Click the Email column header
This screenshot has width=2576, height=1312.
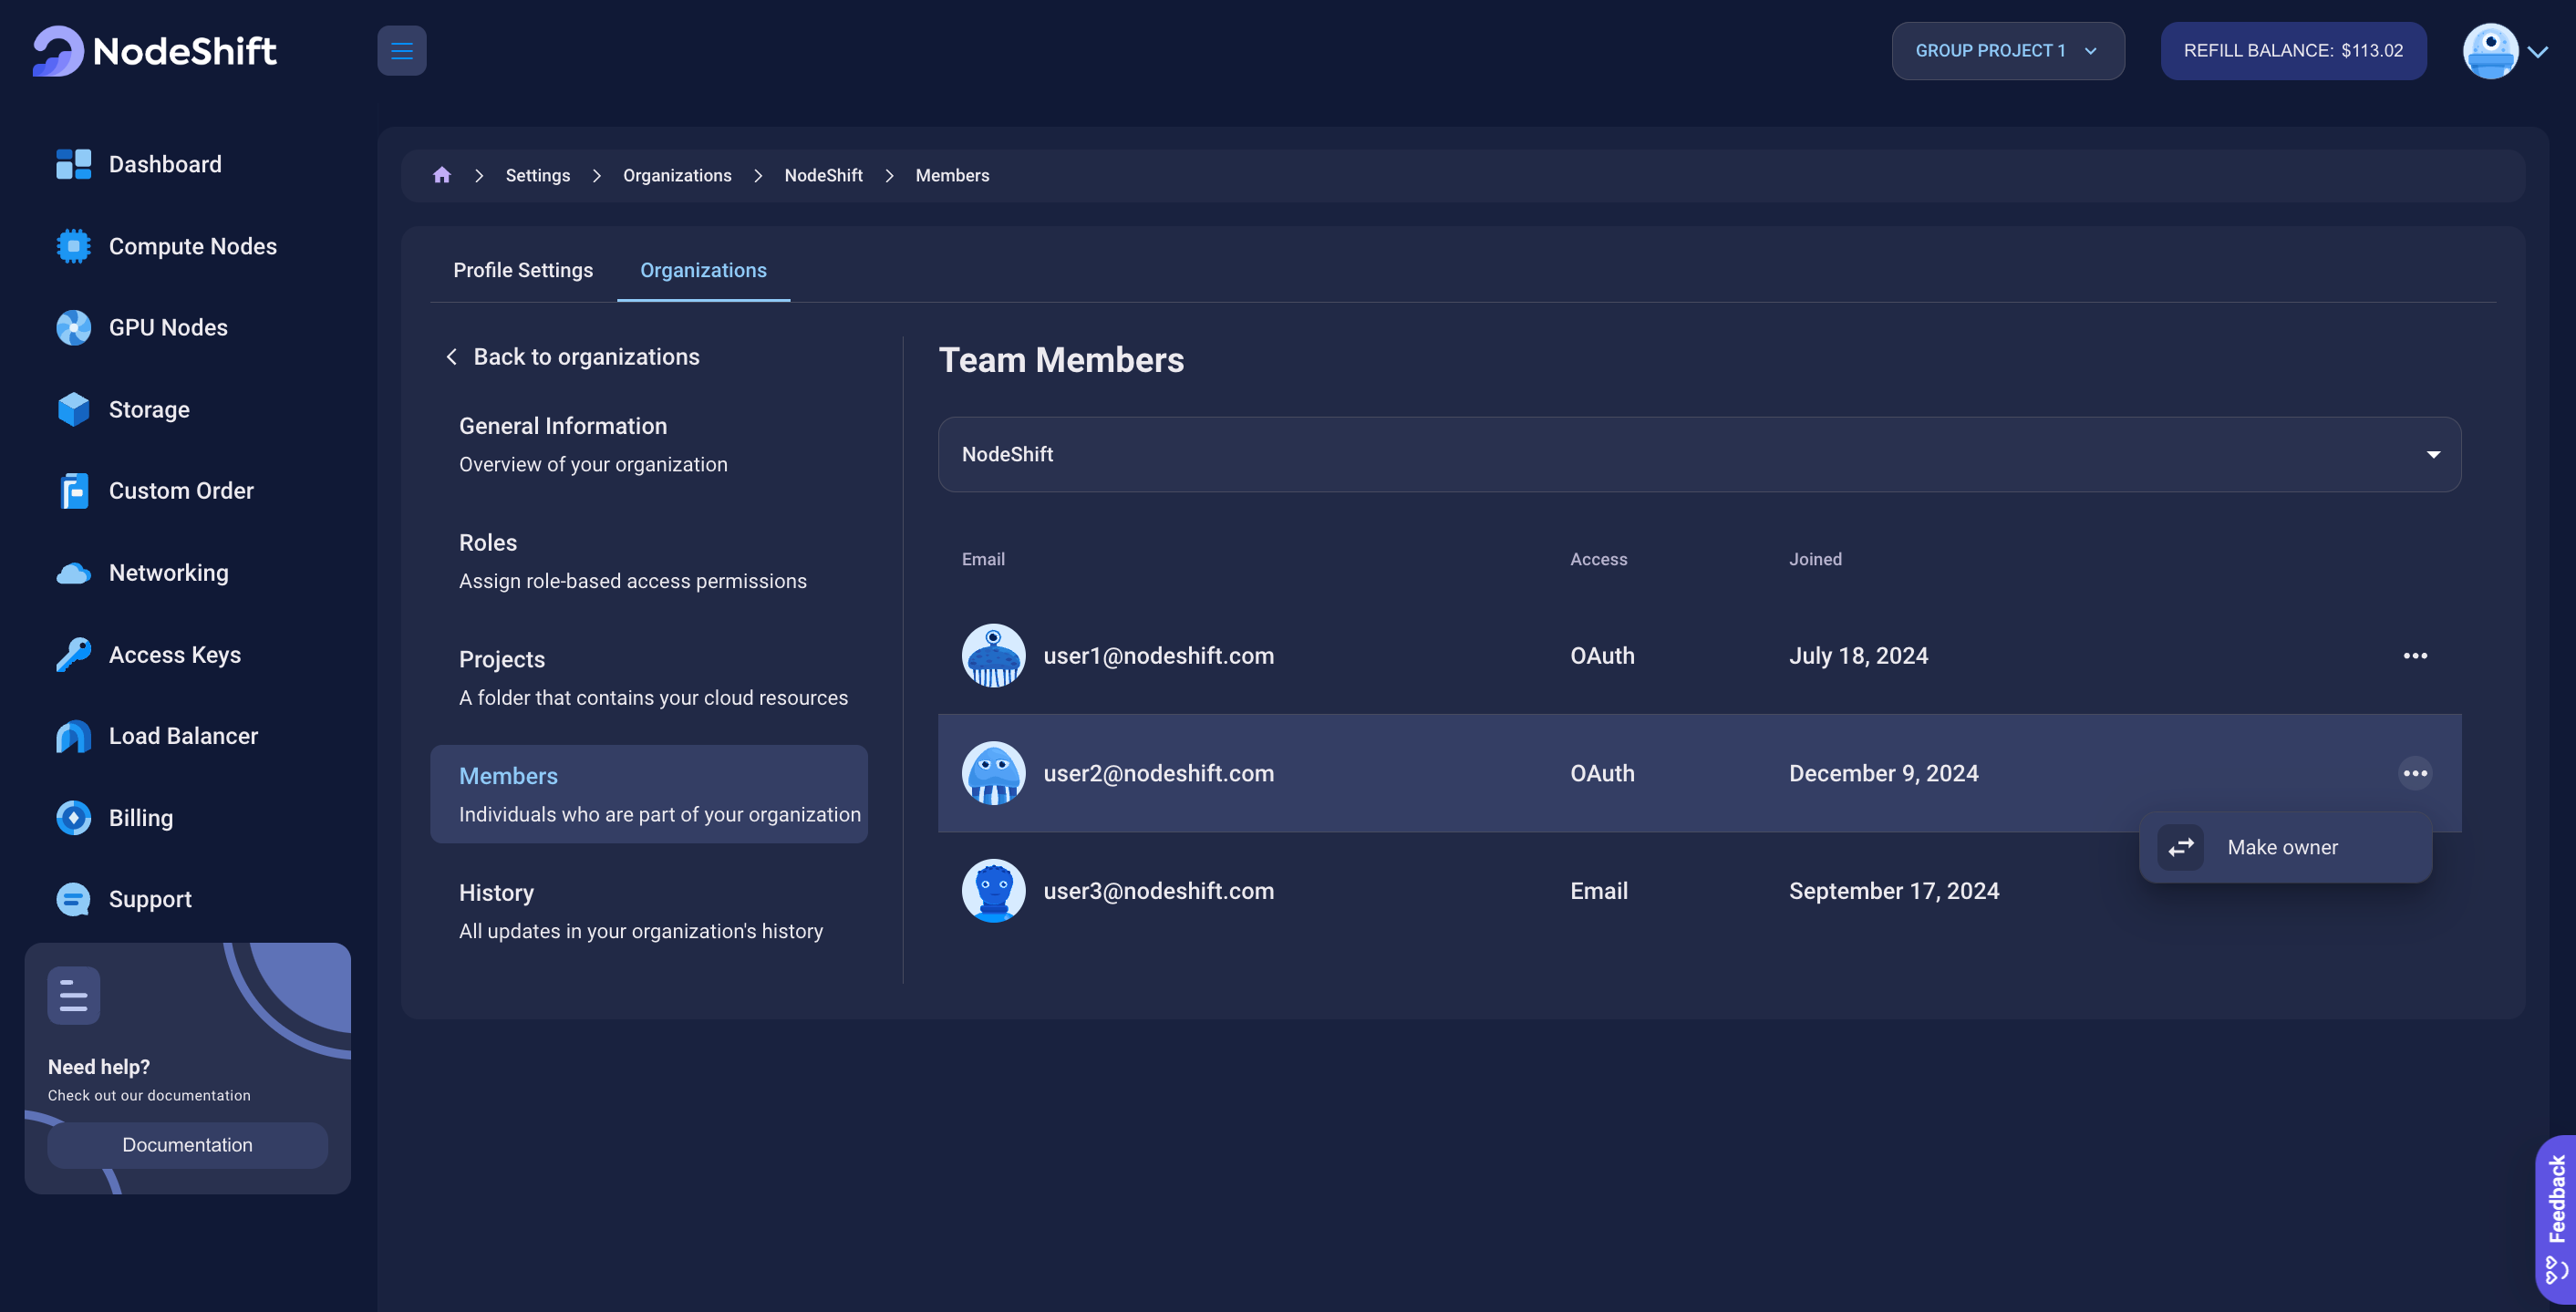point(983,560)
